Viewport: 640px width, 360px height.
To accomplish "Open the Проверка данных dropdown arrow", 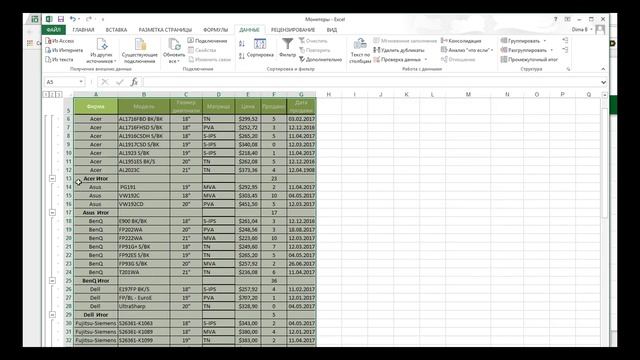I will click(426, 60).
